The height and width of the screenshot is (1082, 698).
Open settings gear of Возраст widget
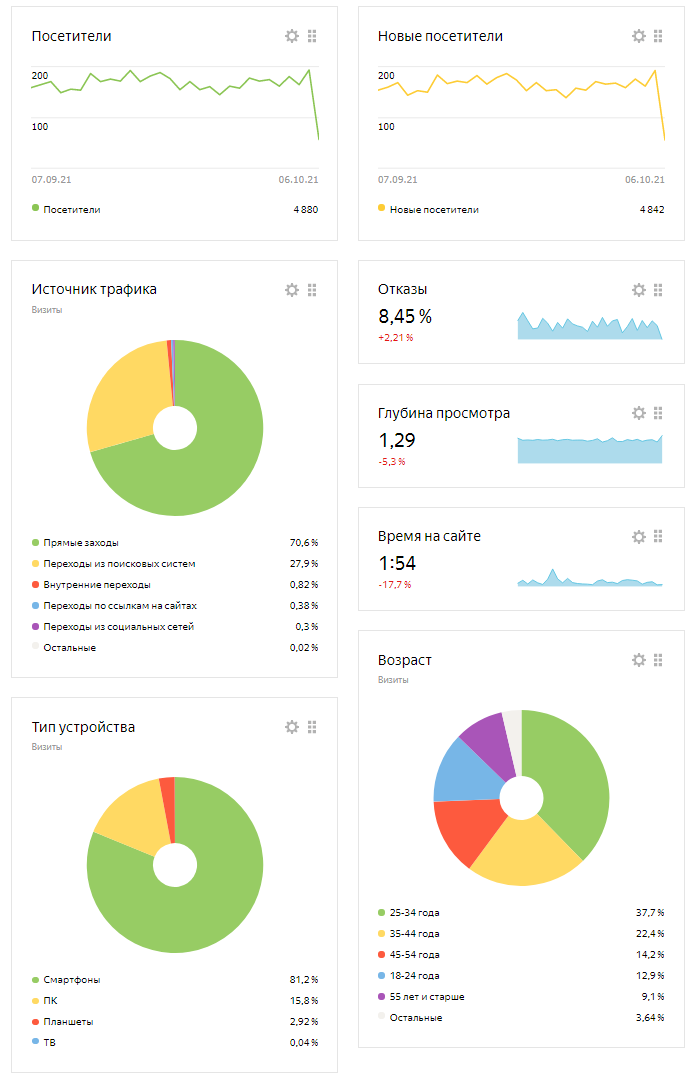click(639, 660)
